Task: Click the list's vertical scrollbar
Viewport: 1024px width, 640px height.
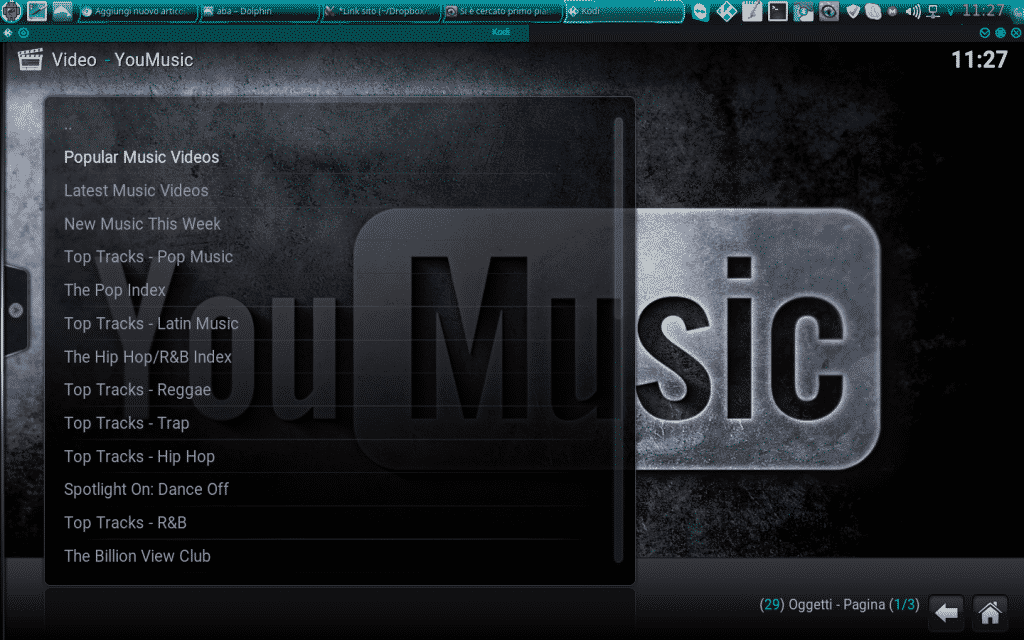Action: [x=618, y=340]
